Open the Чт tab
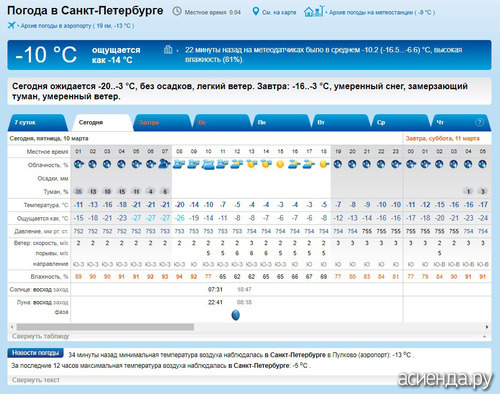 click(460, 122)
